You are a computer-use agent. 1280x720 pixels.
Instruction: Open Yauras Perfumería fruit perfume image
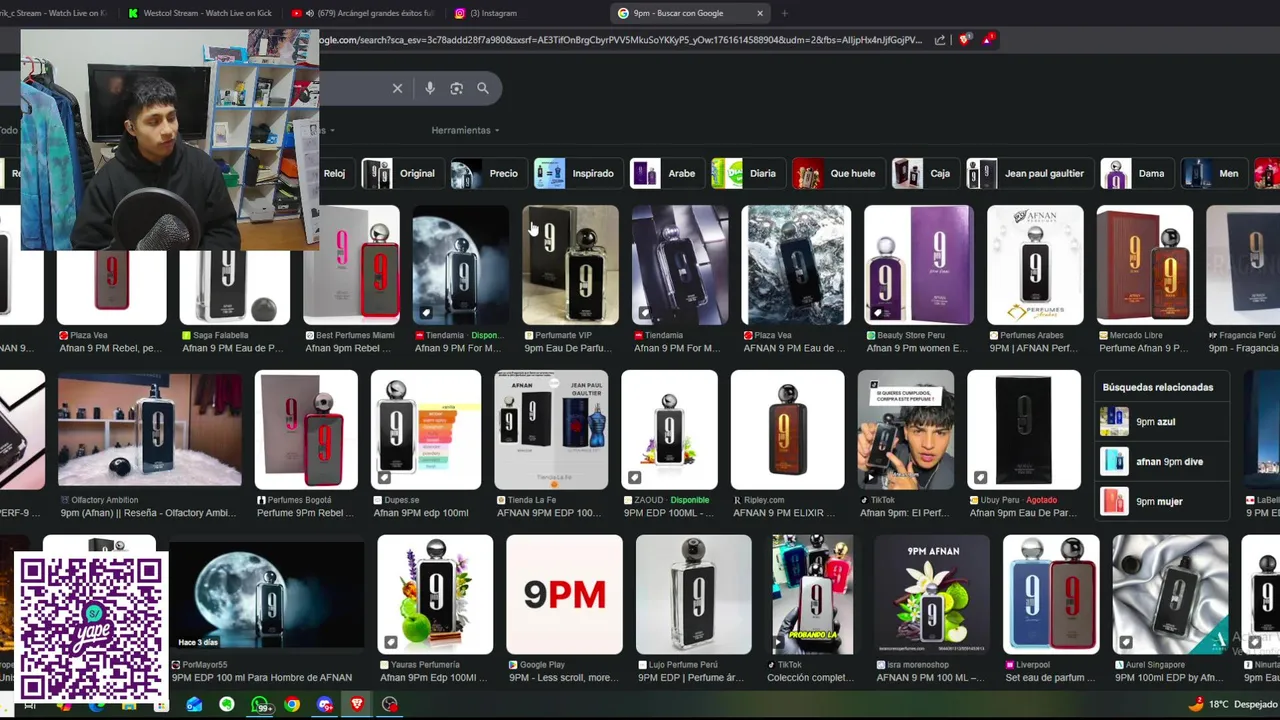coord(435,595)
